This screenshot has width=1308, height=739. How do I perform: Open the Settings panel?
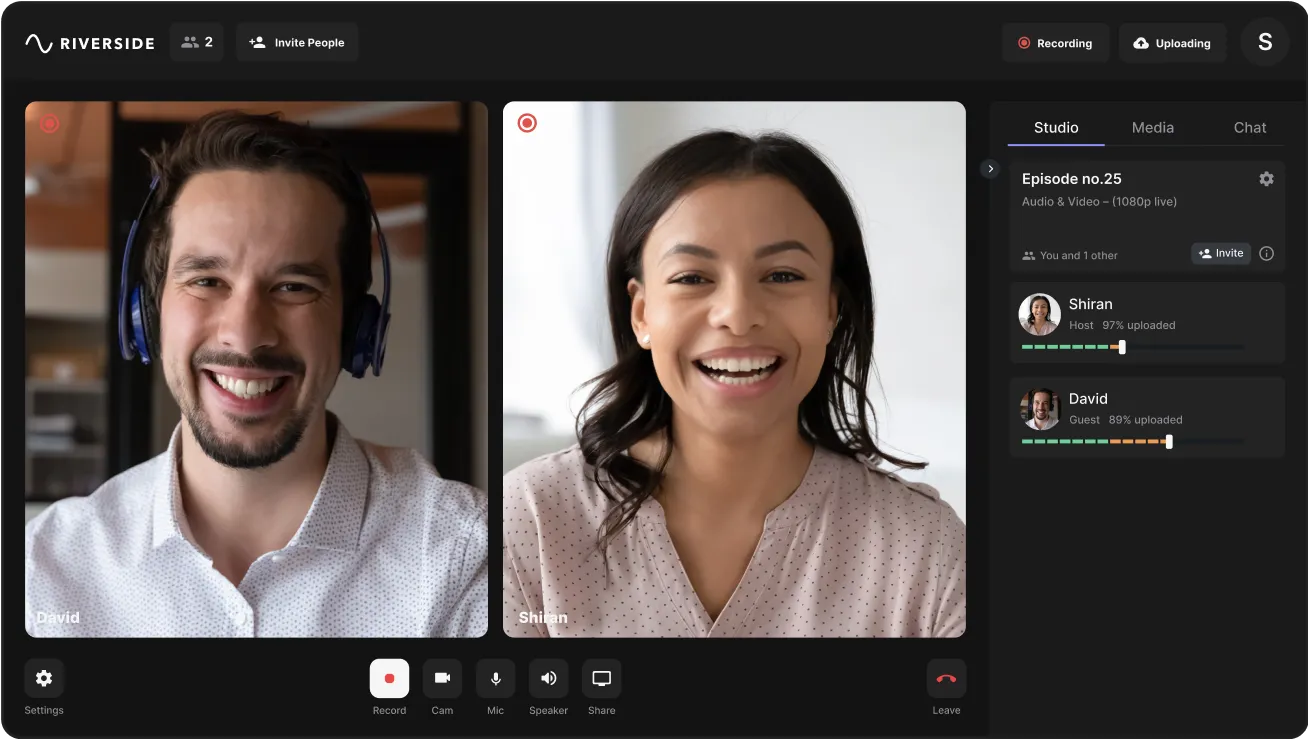(43, 677)
